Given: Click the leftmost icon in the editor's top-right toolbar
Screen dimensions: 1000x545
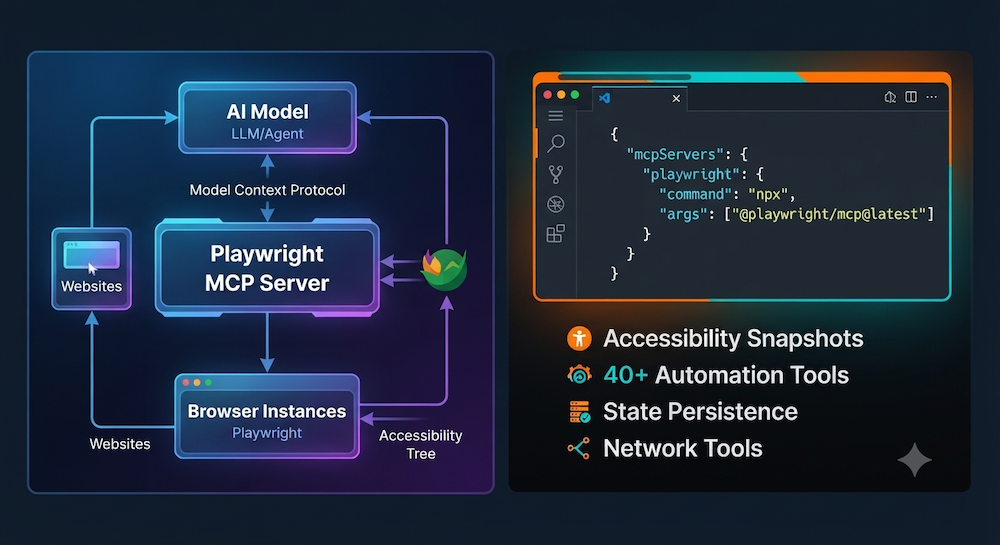Looking at the screenshot, I should coord(890,97).
